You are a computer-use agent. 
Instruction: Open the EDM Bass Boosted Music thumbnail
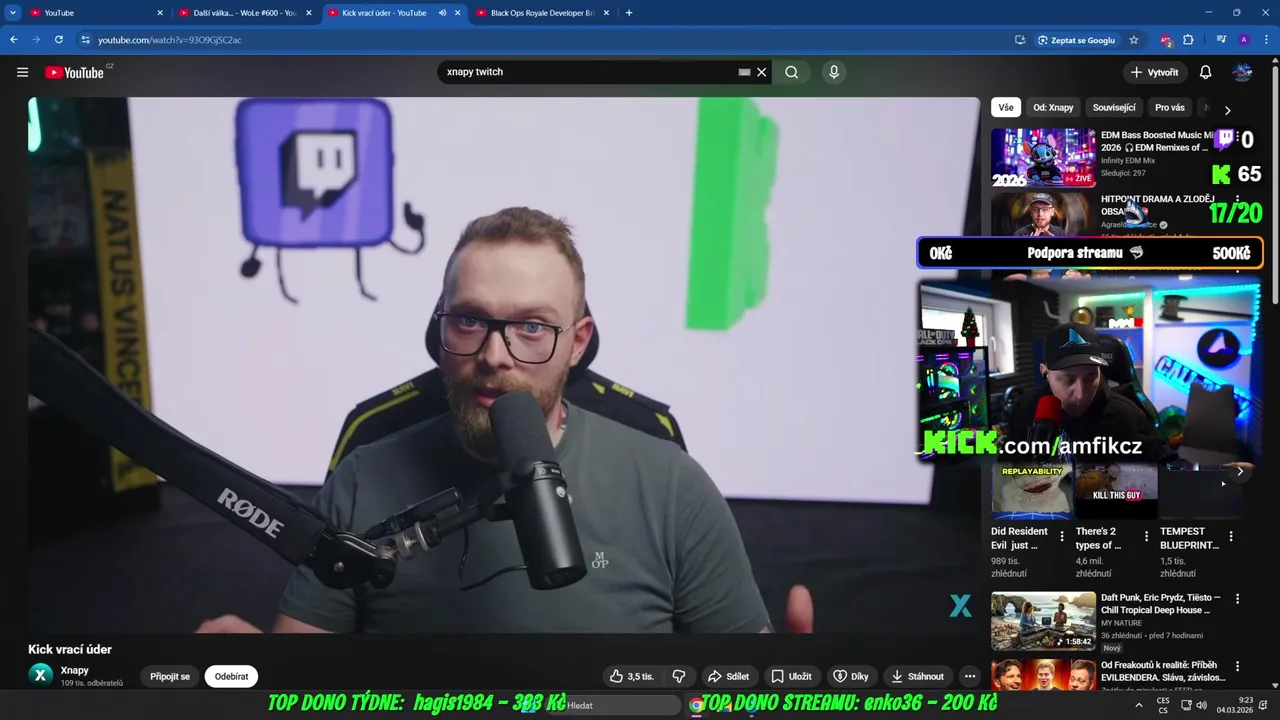point(1043,157)
